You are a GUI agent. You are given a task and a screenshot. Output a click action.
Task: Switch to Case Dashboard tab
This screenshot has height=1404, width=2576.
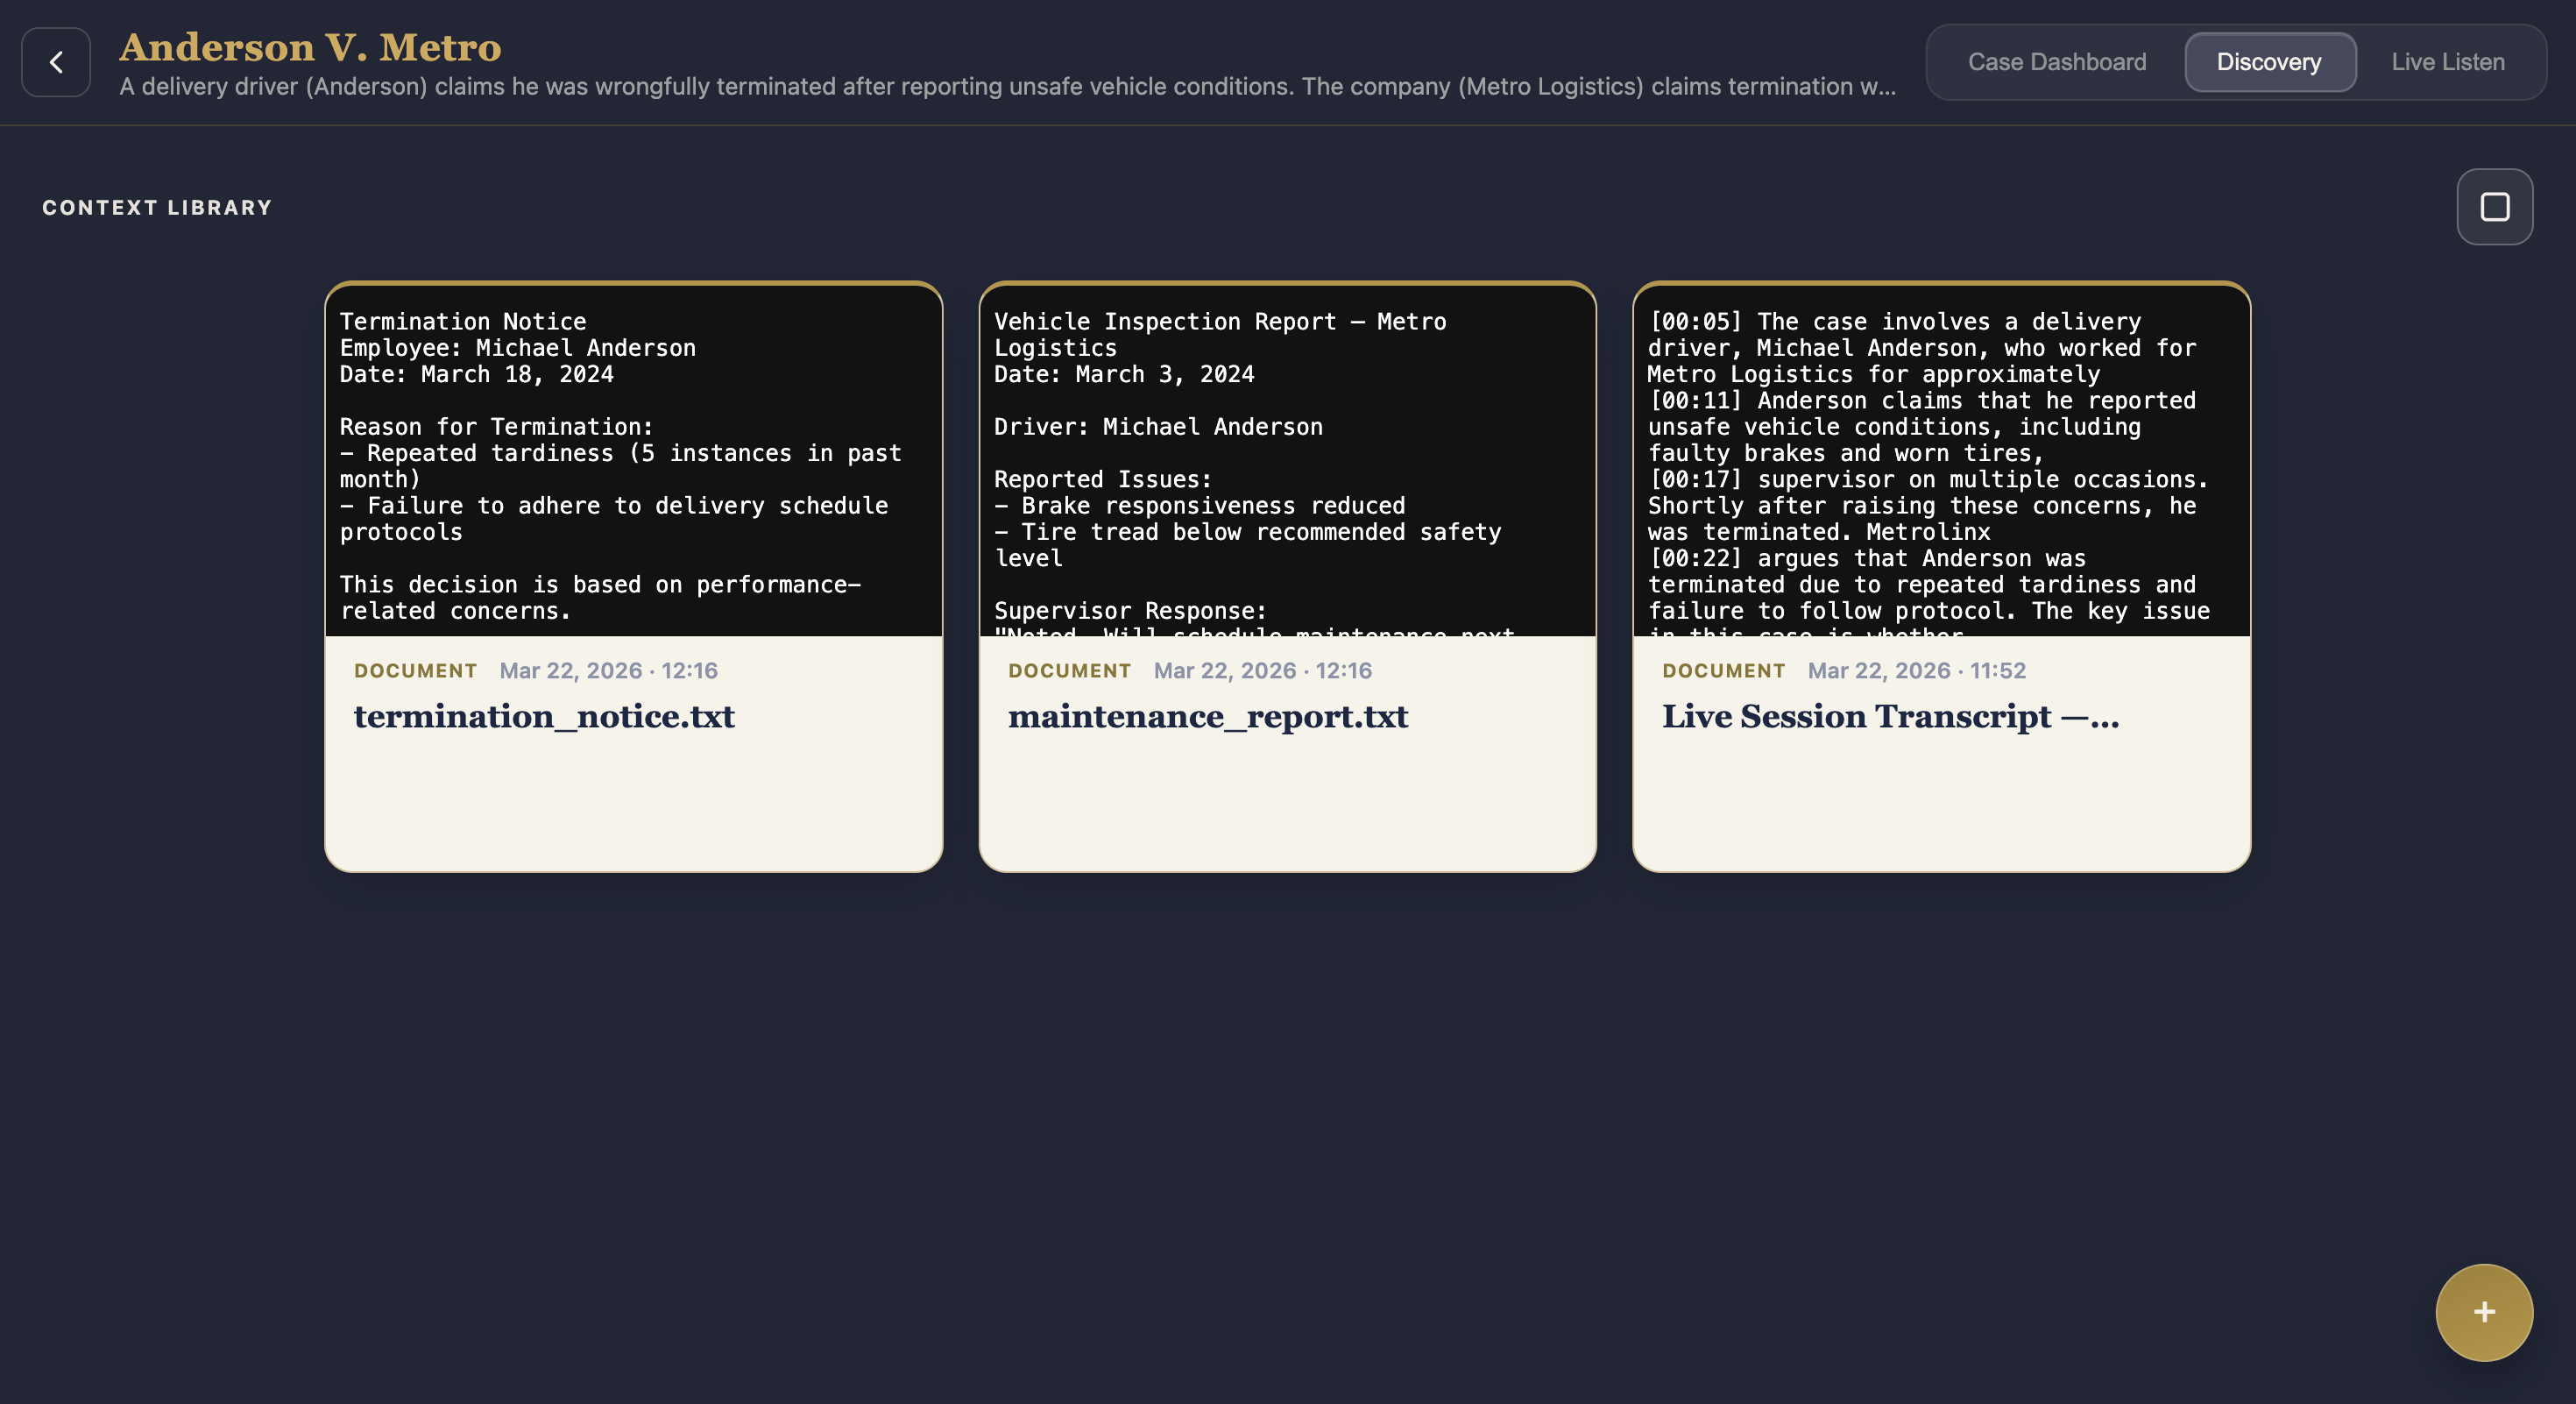coord(2056,62)
